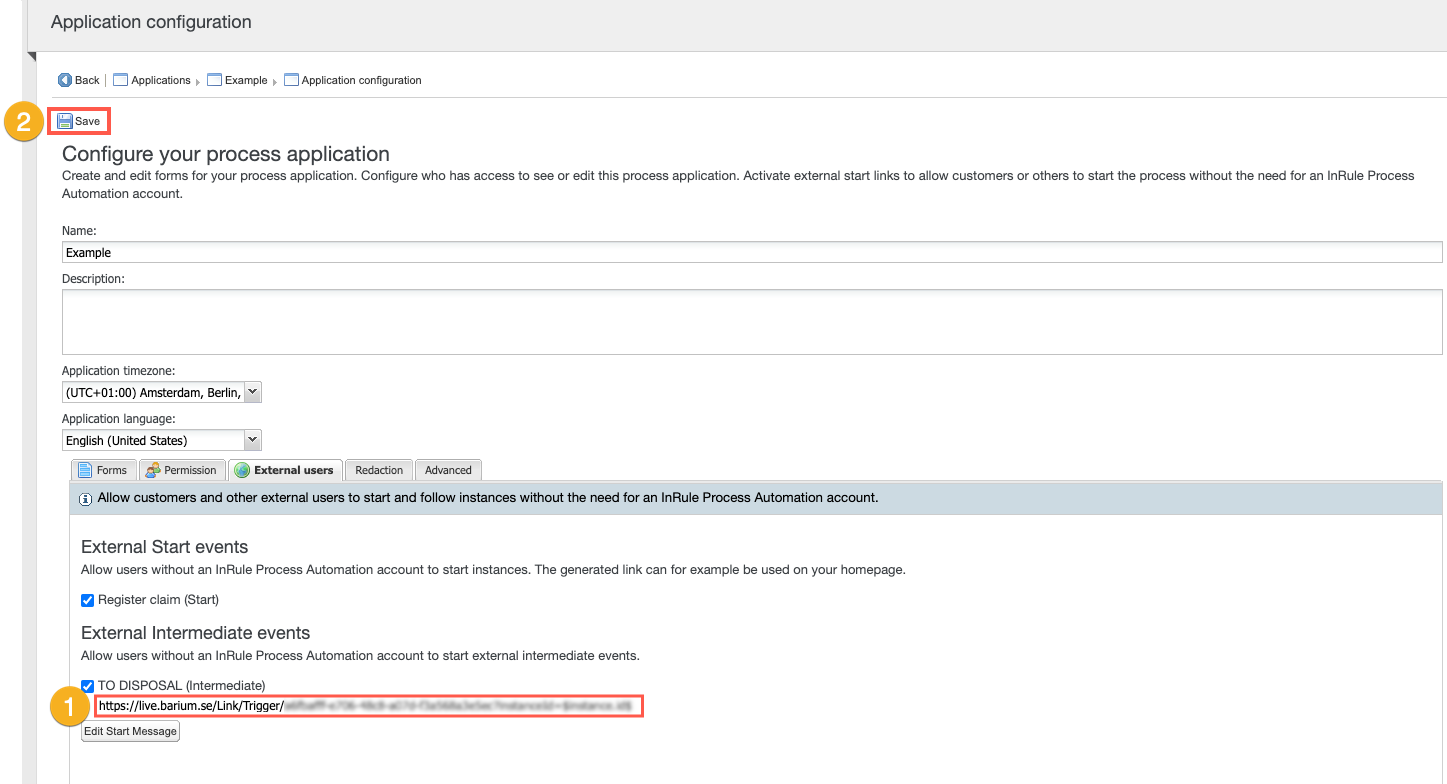This screenshot has width=1447, height=784.
Task: Click the Permission tab users icon
Action: point(153,470)
